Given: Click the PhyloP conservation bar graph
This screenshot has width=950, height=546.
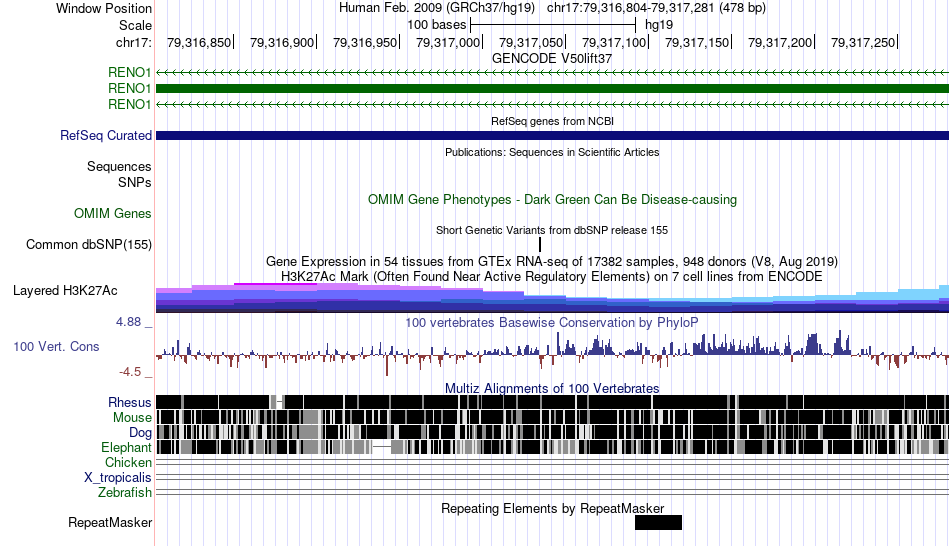Looking at the screenshot, I should coord(553,353).
